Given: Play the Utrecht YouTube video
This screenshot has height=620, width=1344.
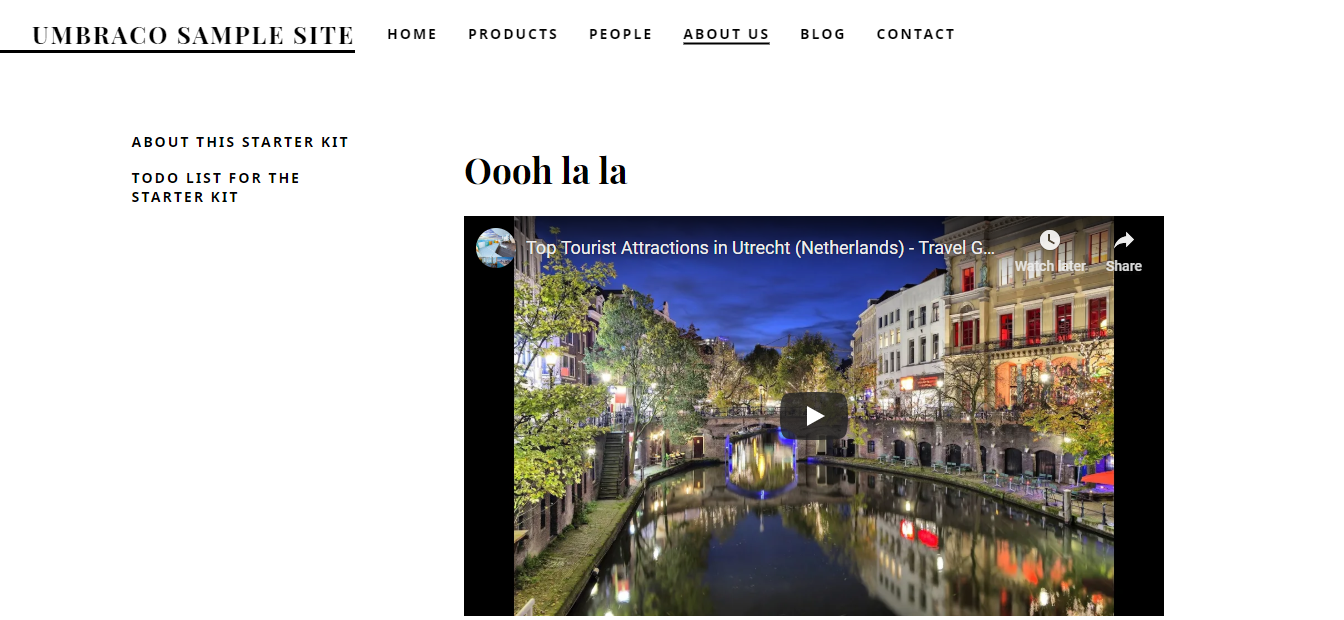Looking at the screenshot, I should coord(814,416).
